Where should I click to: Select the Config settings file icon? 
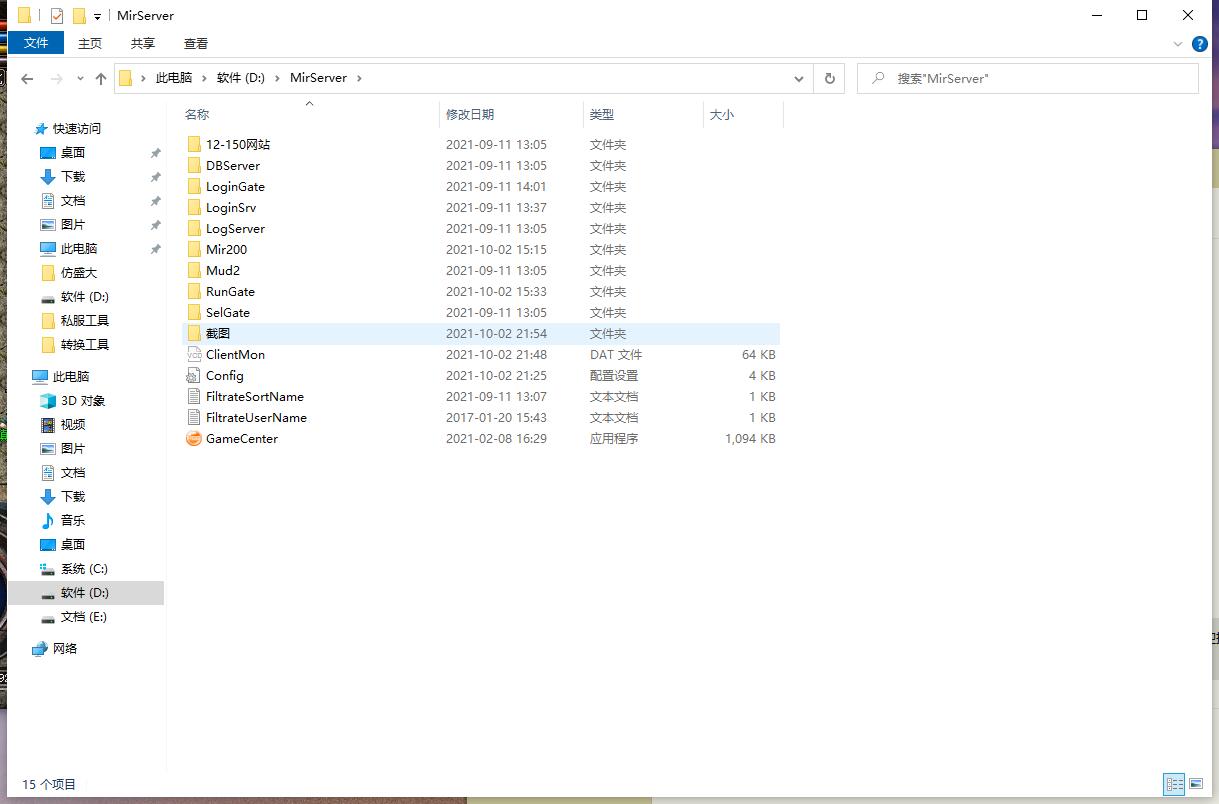coord(194,376)
